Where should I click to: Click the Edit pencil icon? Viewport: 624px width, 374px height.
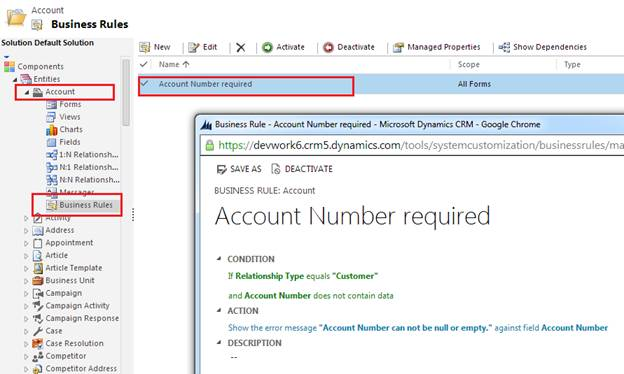click(x=193, y=47)
